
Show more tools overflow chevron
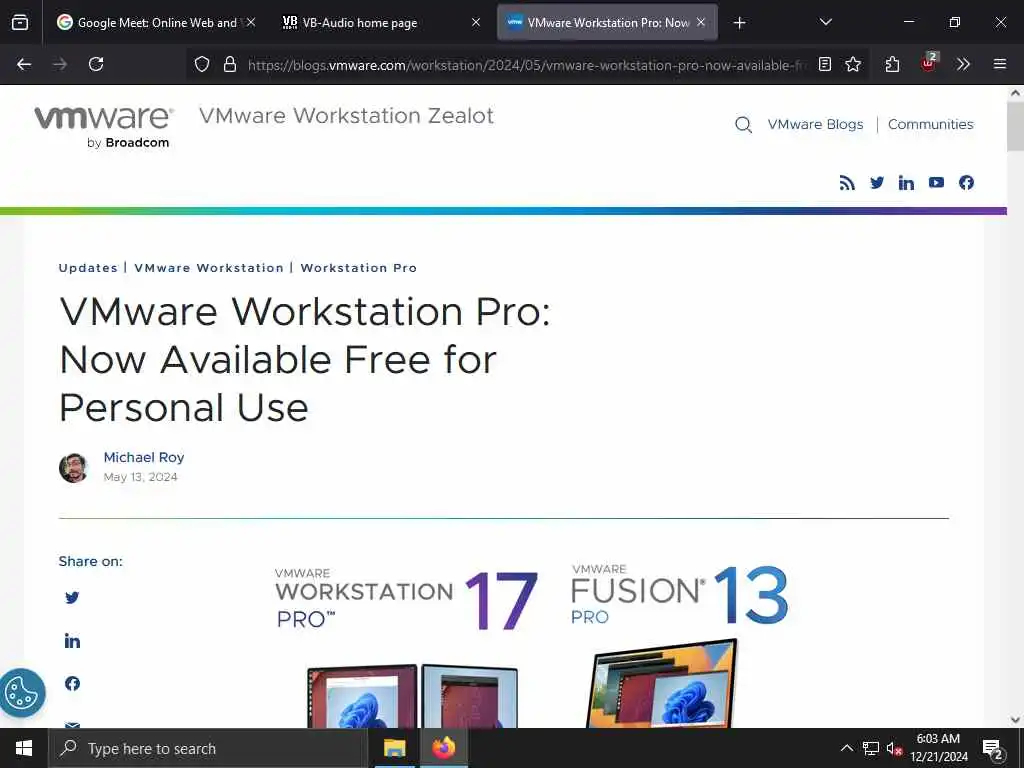pos(963,64)
